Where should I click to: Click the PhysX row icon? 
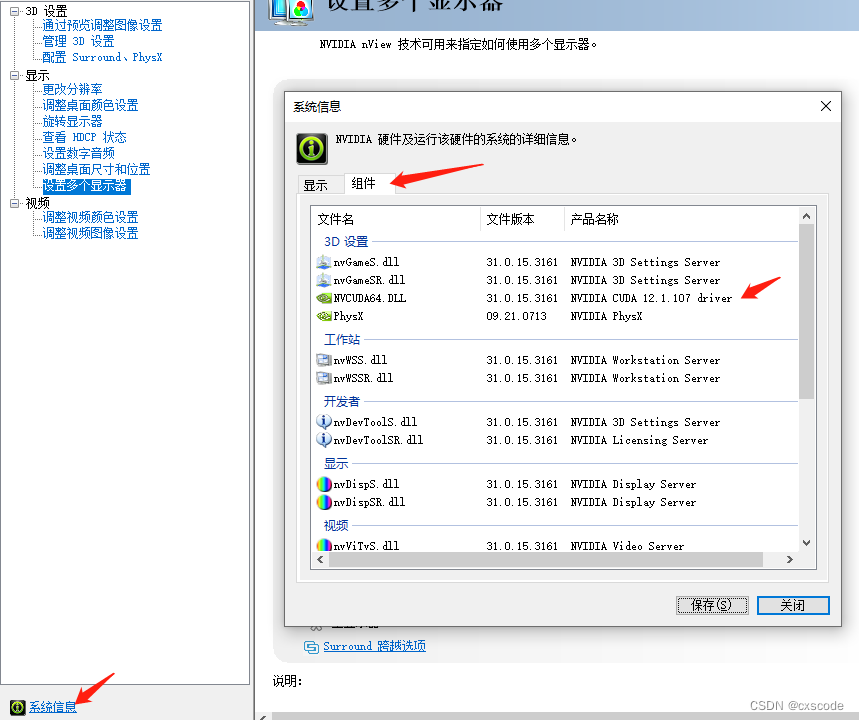(x=324, y=316)
